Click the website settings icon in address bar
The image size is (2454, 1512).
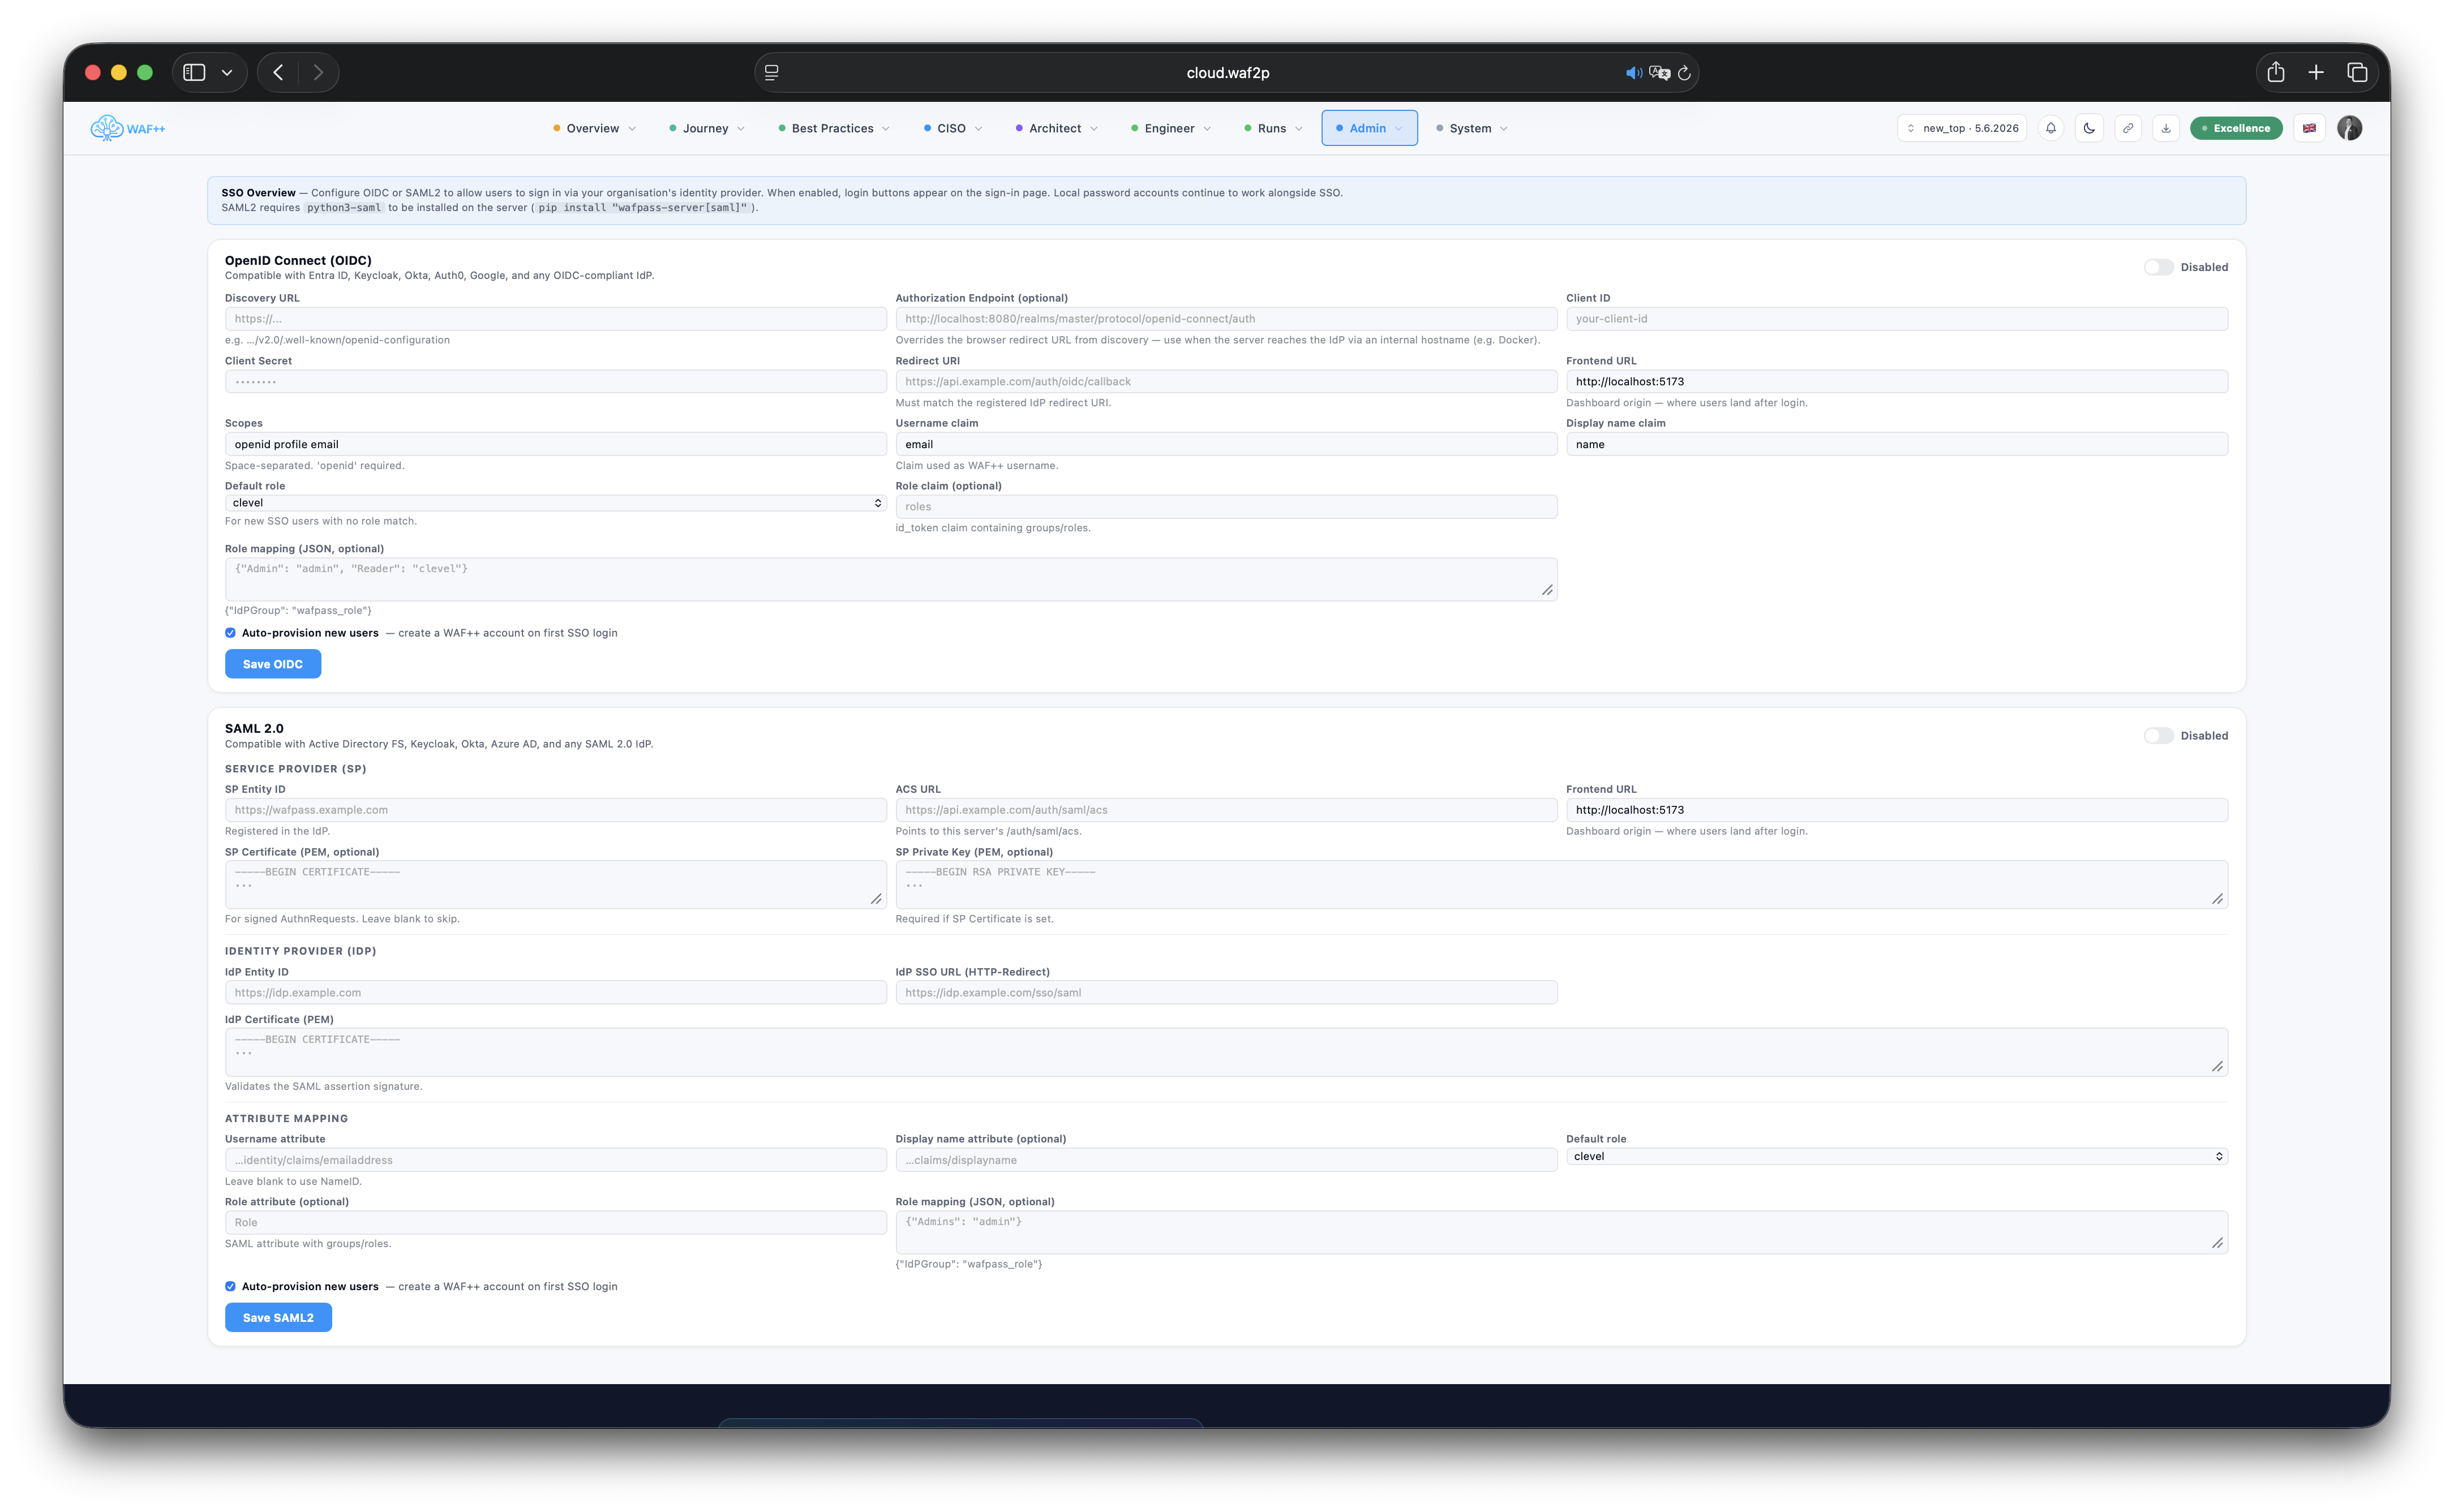click(772, 73)
